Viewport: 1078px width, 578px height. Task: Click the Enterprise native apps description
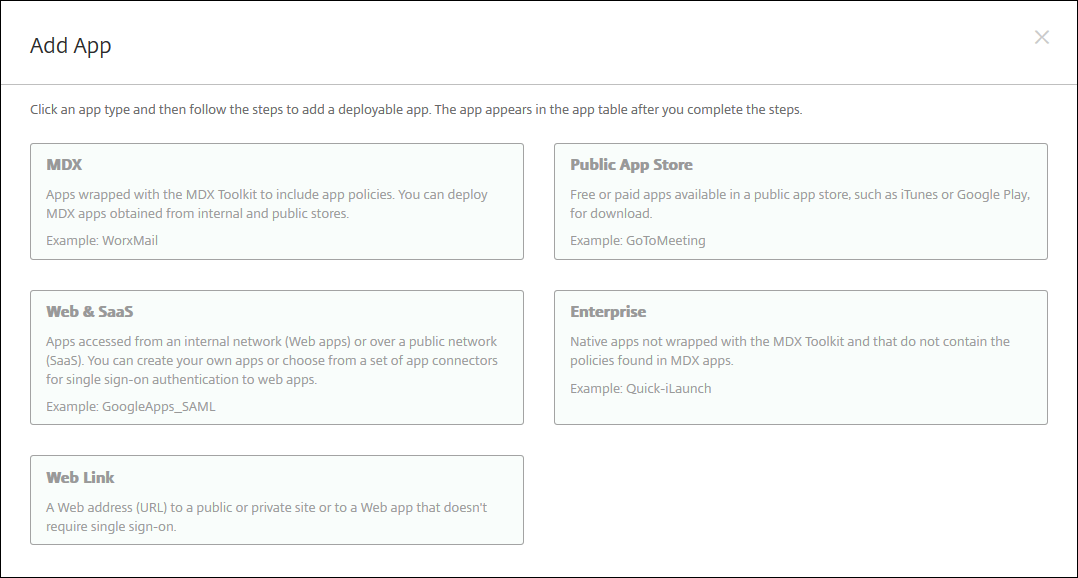pos(790,350)
